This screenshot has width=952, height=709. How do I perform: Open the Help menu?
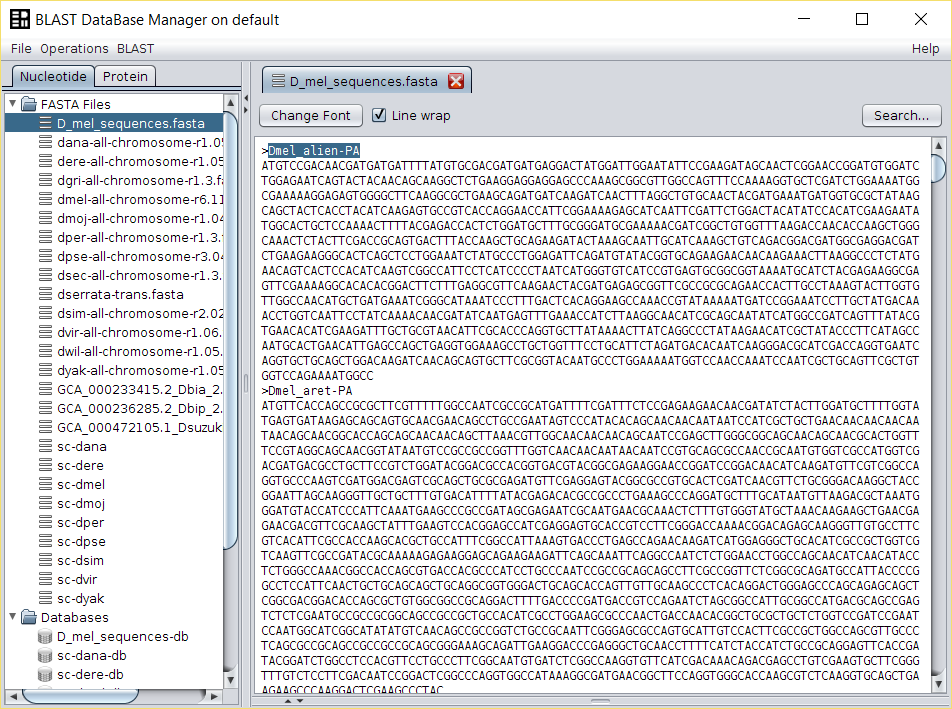click(x=925, y=48)
